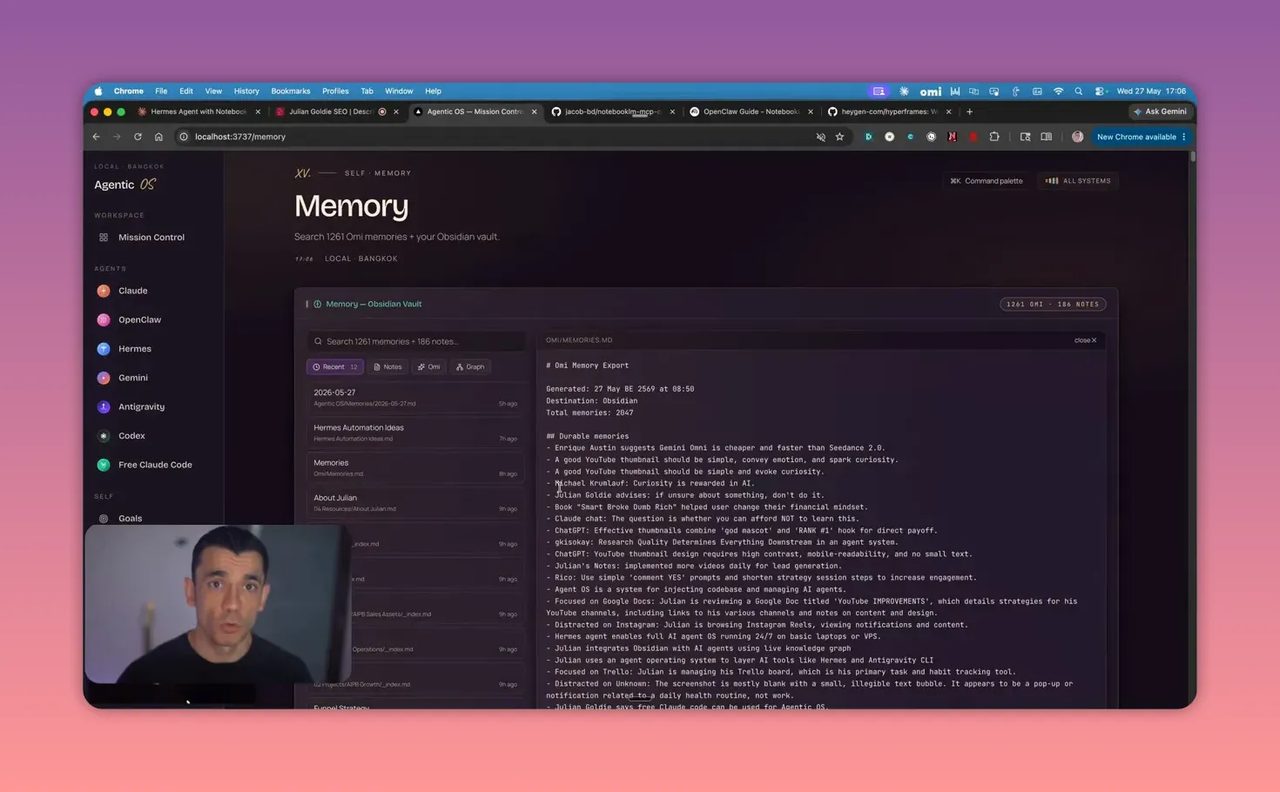The width and height of the screenshot is (1280, 792).
Task: Select the Notes filter
Action: coord(388,367)
